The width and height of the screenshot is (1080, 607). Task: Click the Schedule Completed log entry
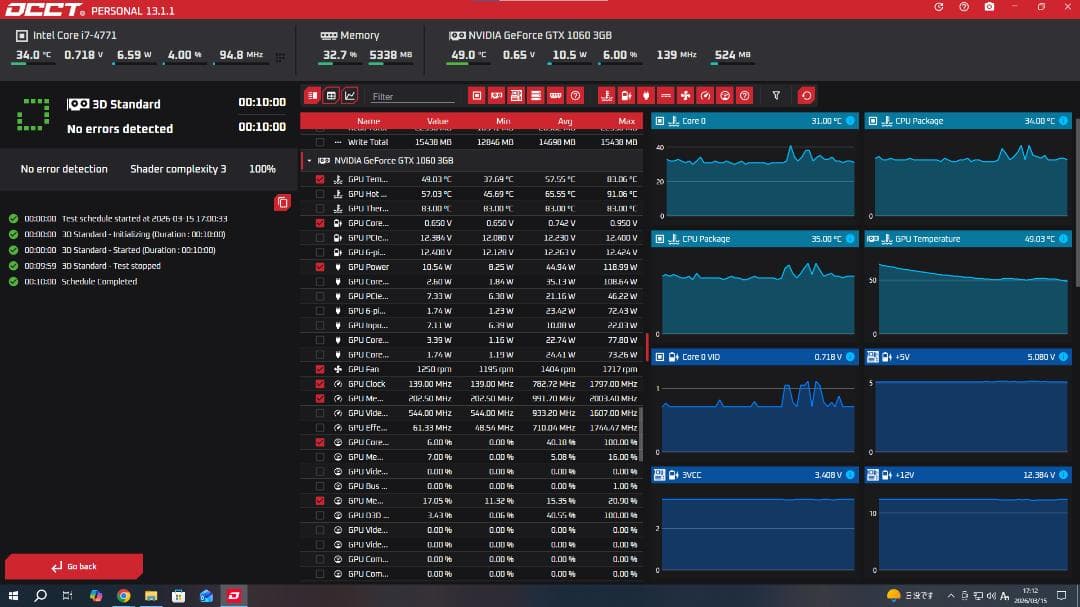(x=99, y=282)
